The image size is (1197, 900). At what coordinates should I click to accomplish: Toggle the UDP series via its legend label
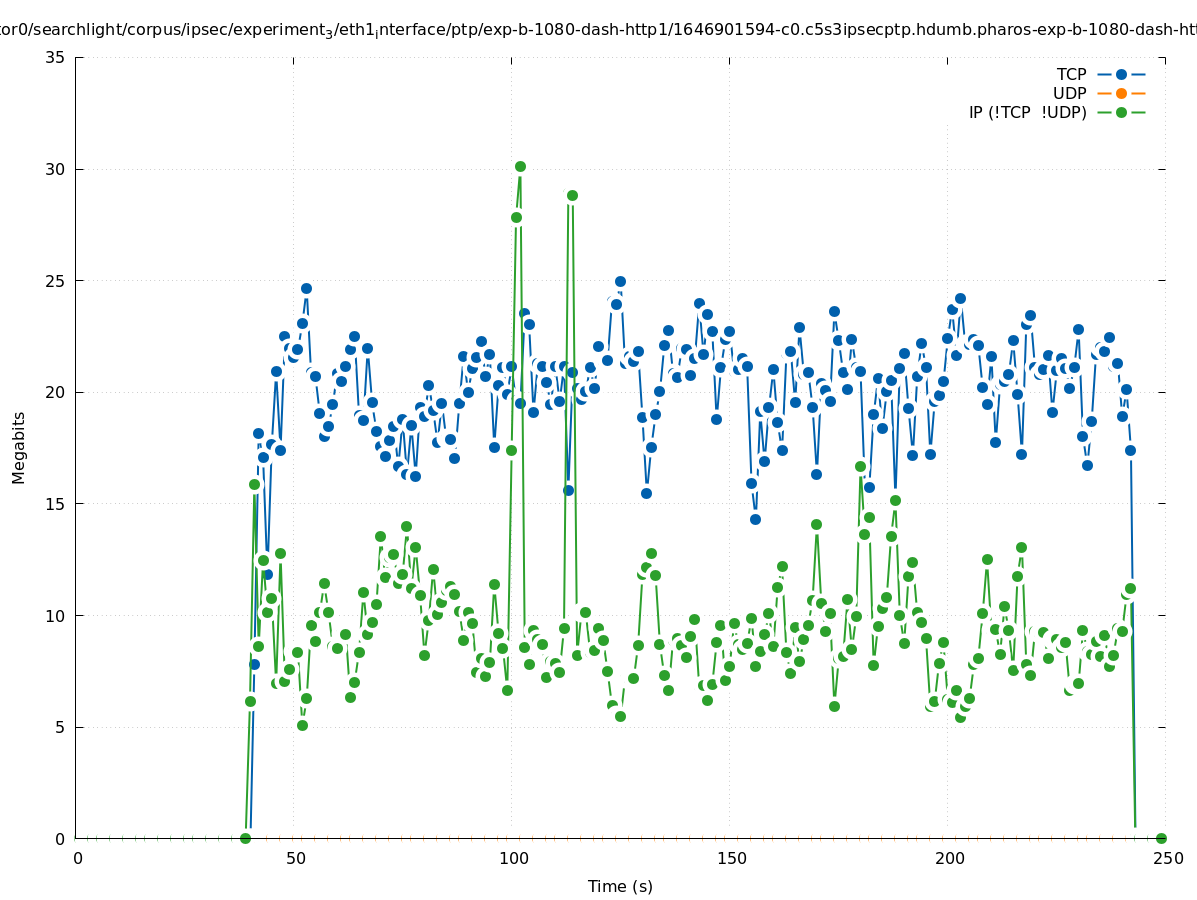tap(1069, 93)
